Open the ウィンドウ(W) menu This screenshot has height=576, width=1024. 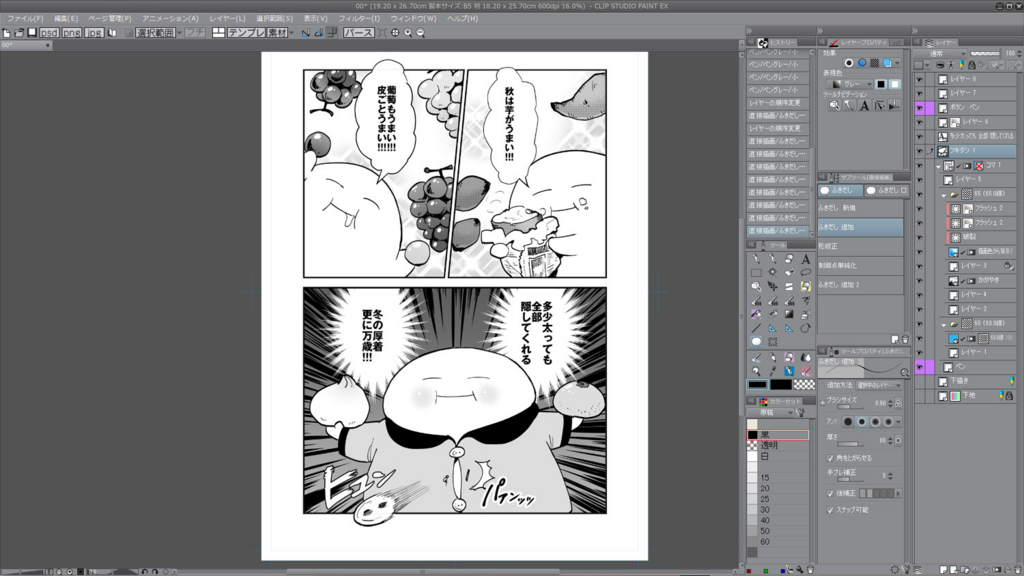tap(413, 19)
